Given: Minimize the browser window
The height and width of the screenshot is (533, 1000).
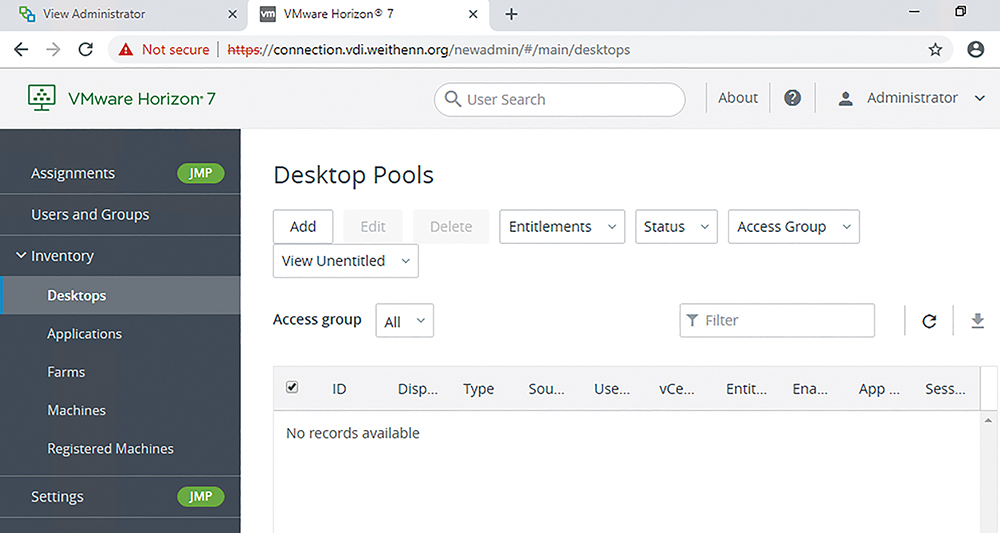Looking at the screenshot, I should click(x=914, y=11).
